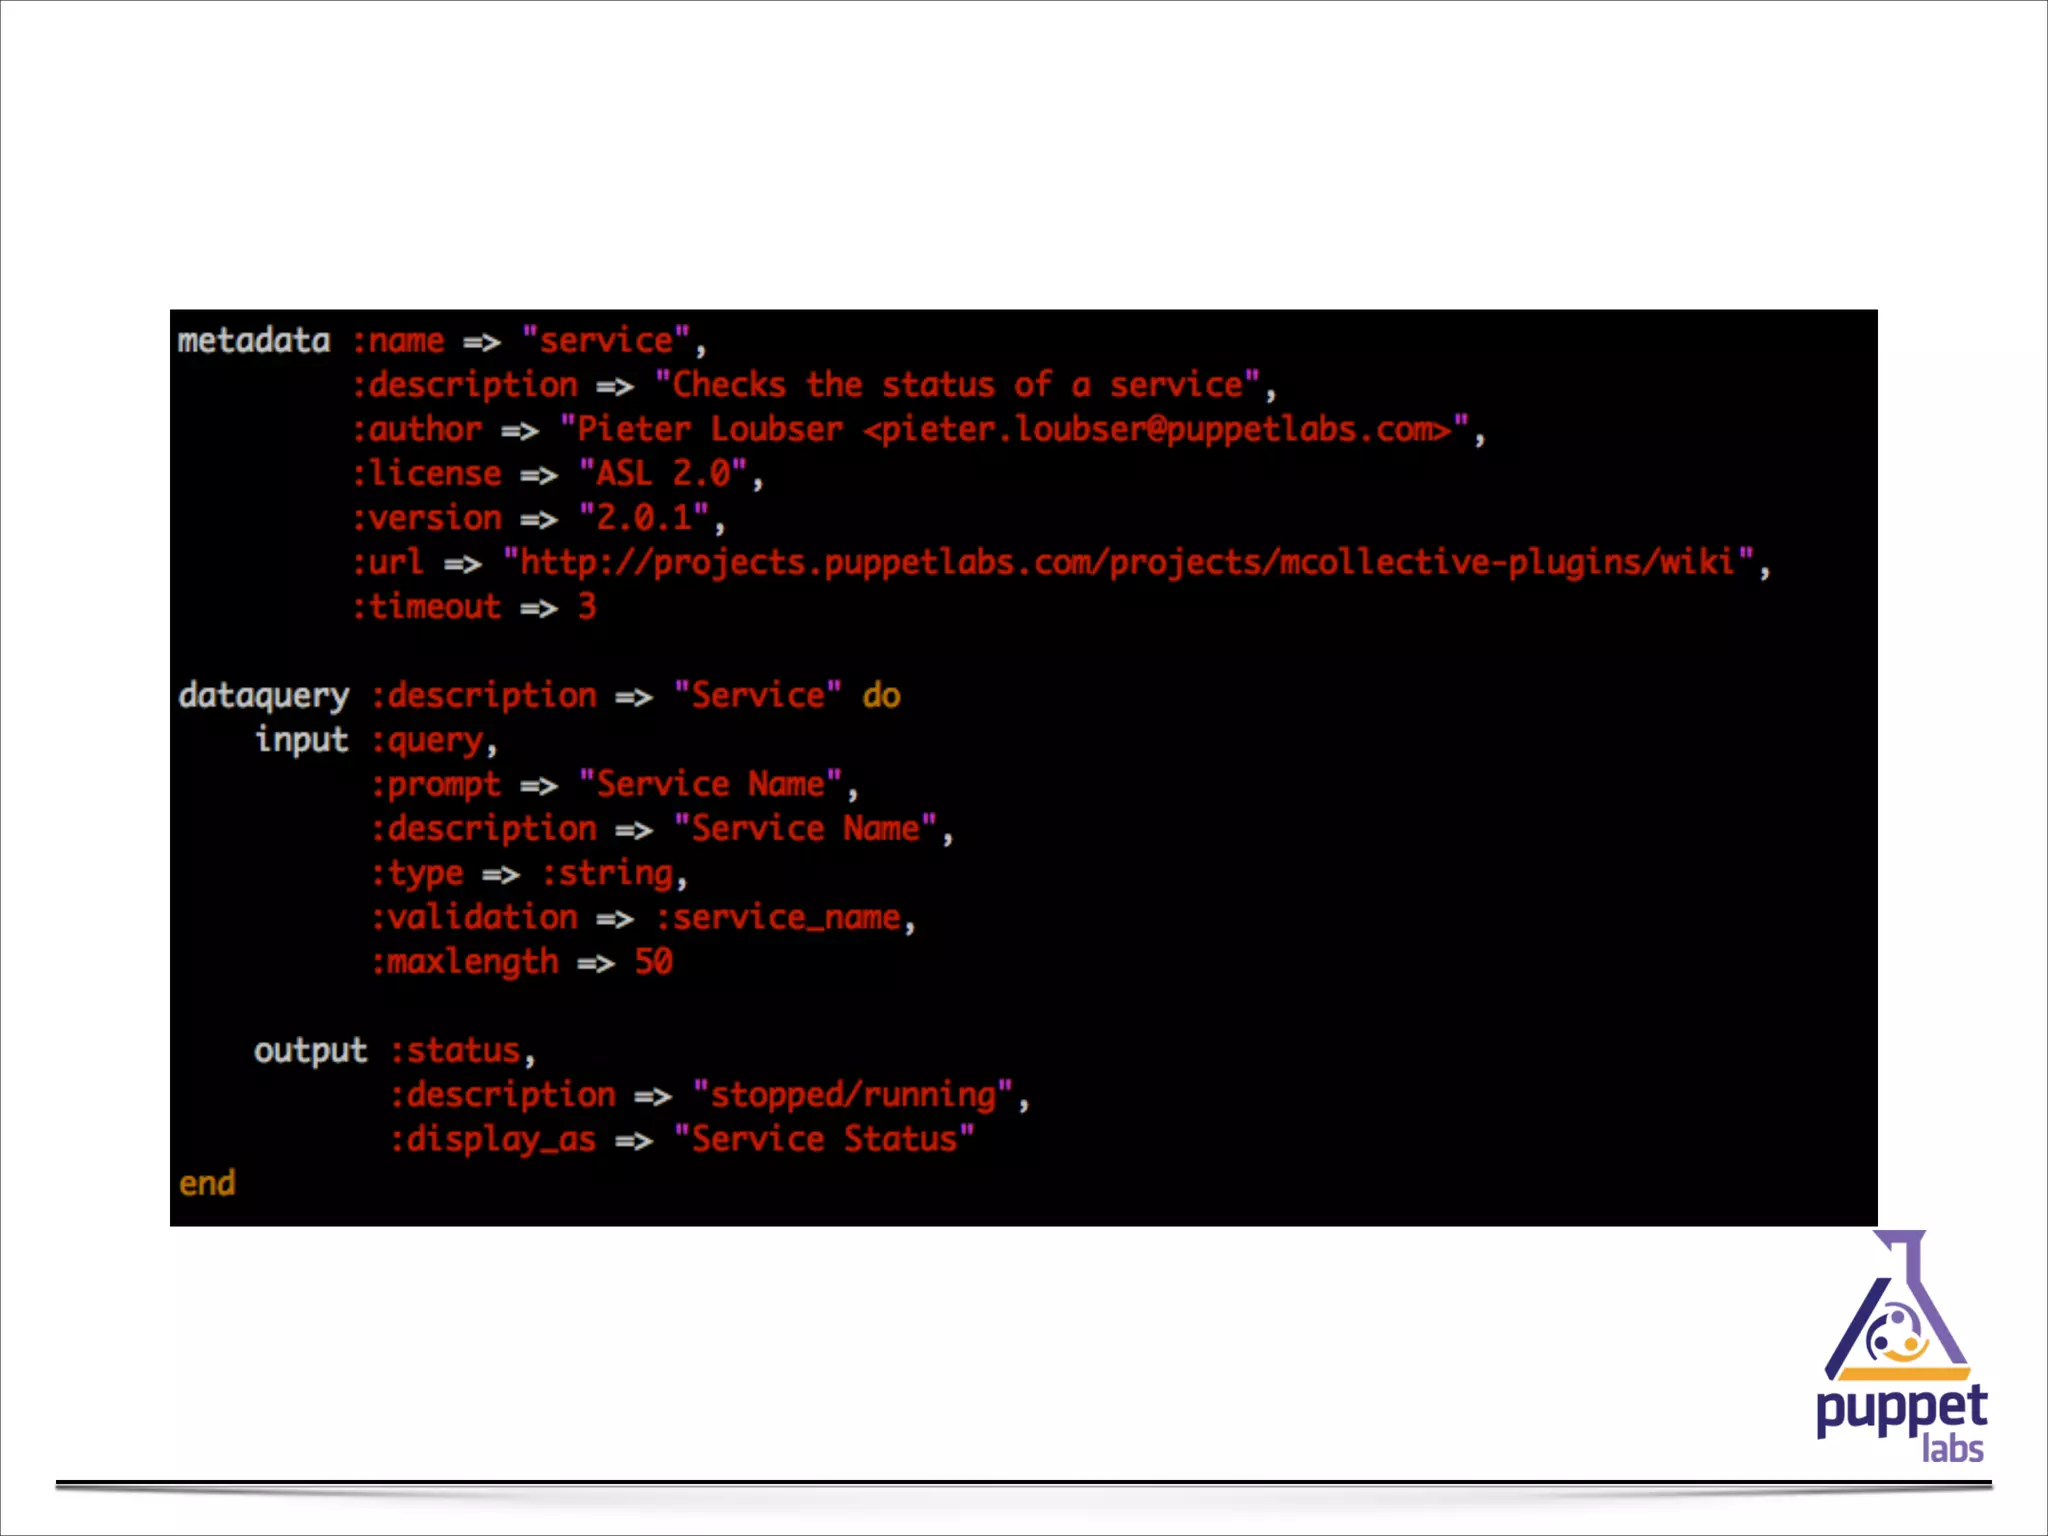Click the "ASL 2.0" license string
This screenshot has height=1536, width=2048.
[662, 473]
